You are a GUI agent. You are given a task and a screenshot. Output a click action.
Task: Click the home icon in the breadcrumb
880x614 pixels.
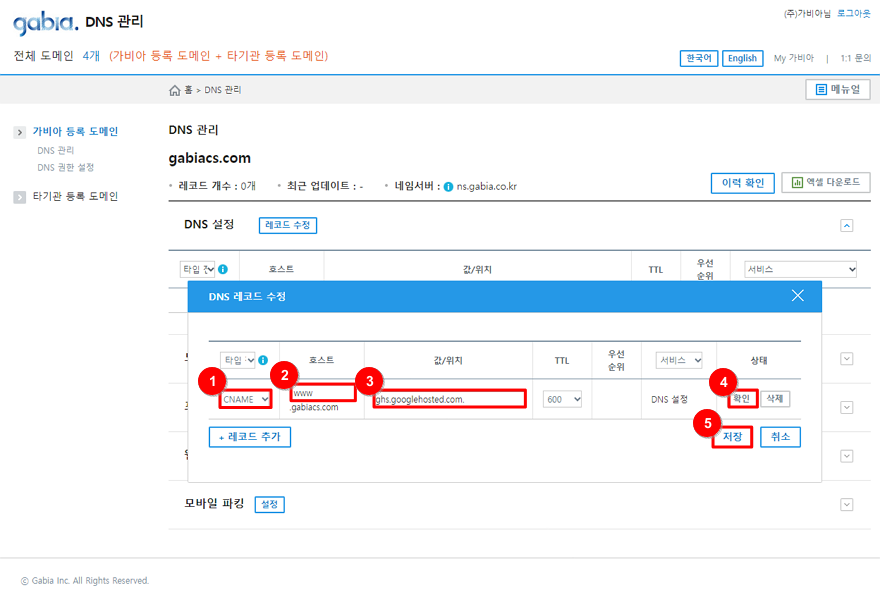coord(175,90)
